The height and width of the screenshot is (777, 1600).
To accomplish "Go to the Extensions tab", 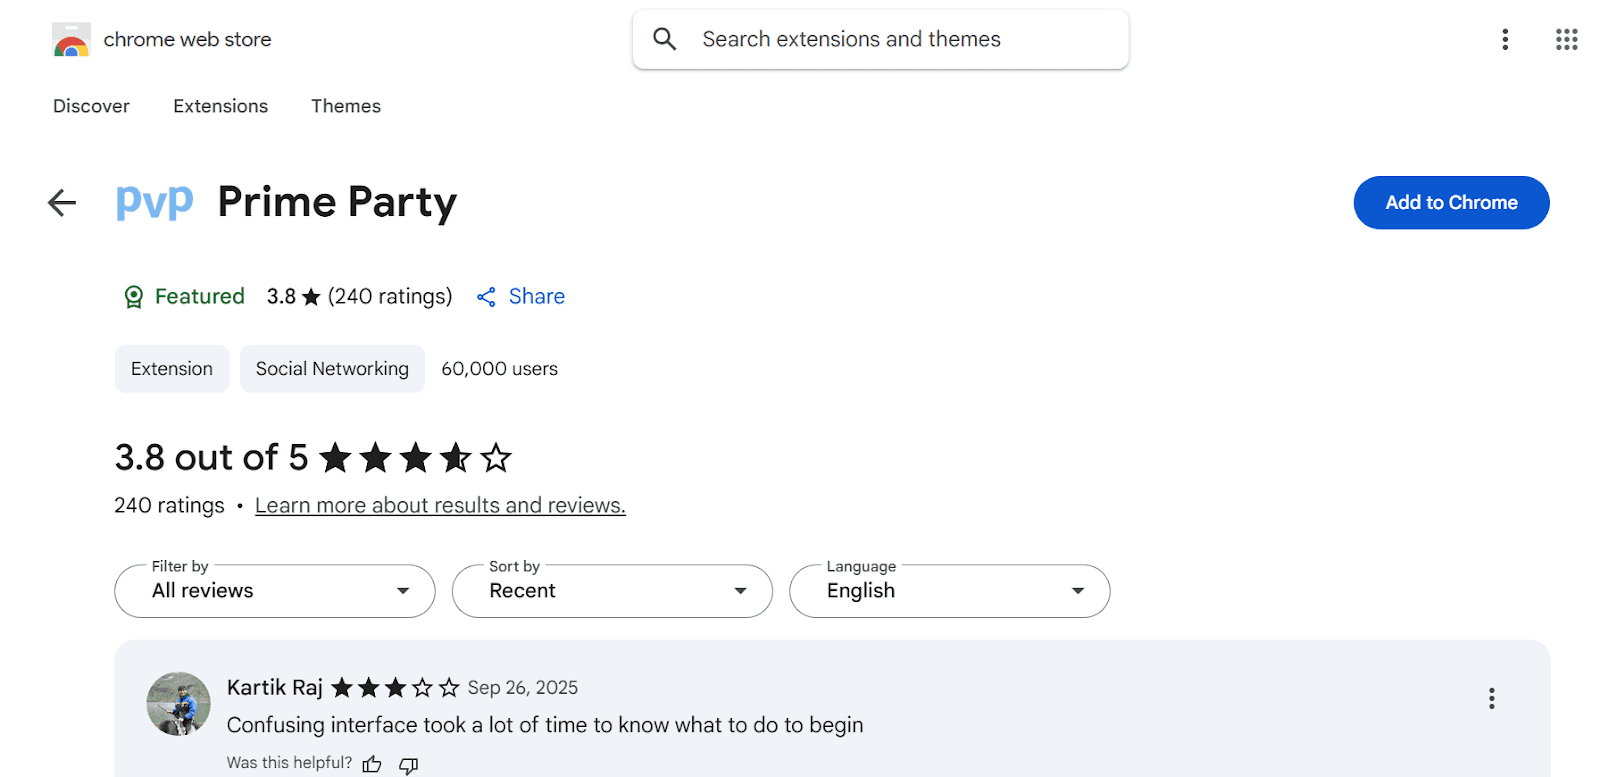I will (220, 106).
